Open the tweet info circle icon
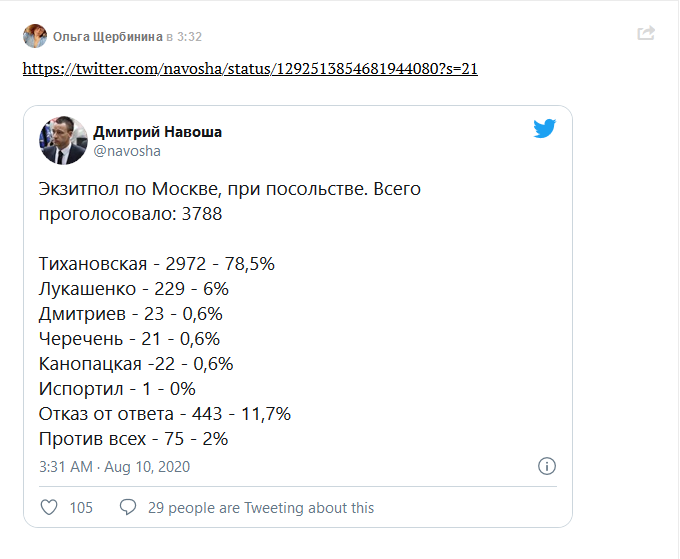Screen dimensions: 680x559 547,466
